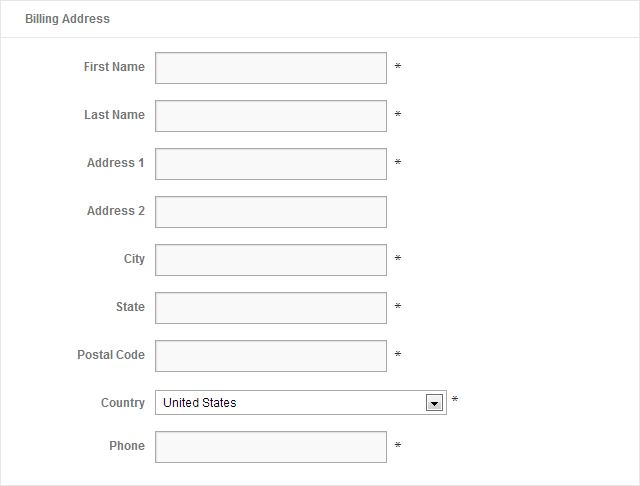Click into the Address 2 field
640x486 pixels.
tap(270, 212)
